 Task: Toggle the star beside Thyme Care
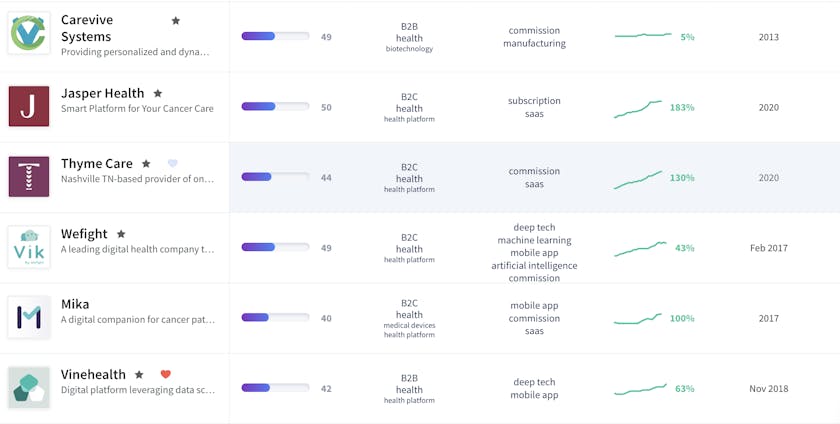[x=146, y=164]
